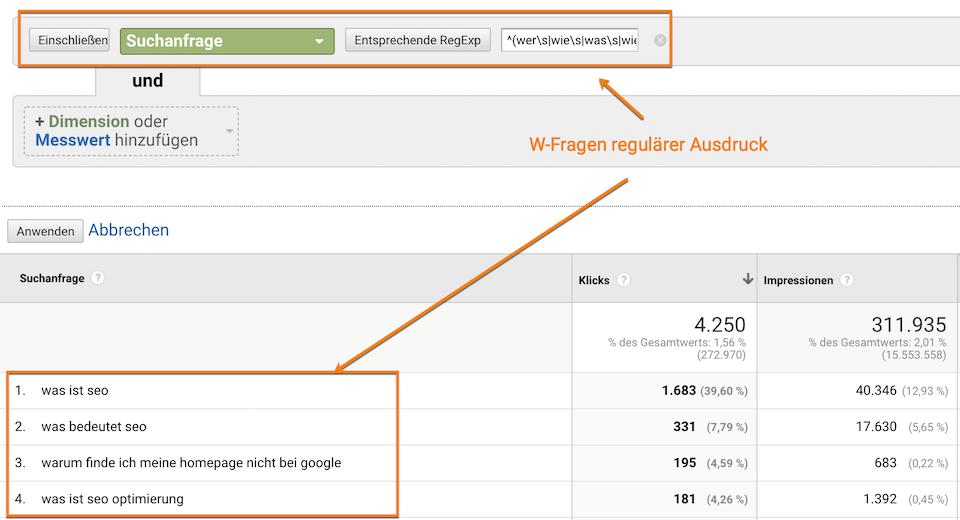
Task: Click the Abbrechen link
Action: click(x=129, y=230)
